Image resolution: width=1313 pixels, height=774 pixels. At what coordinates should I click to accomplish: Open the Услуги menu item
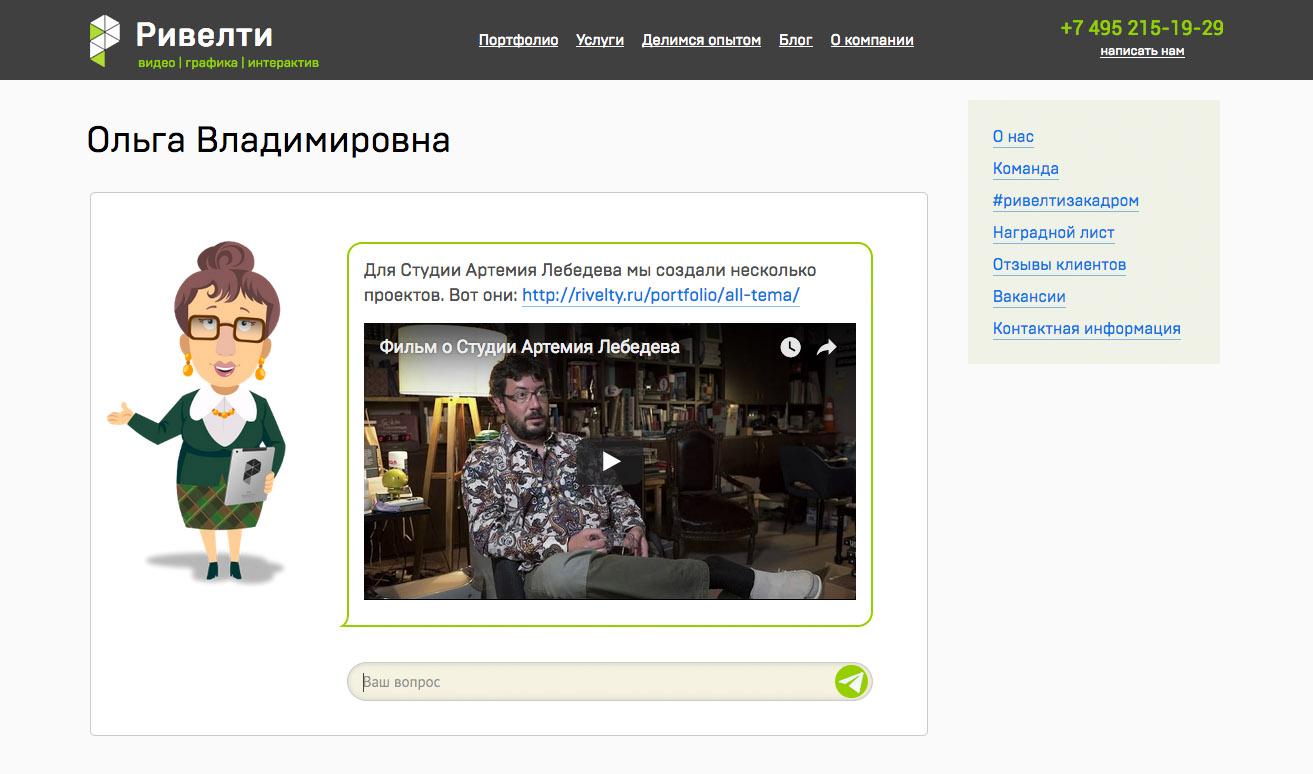point(600,40)
